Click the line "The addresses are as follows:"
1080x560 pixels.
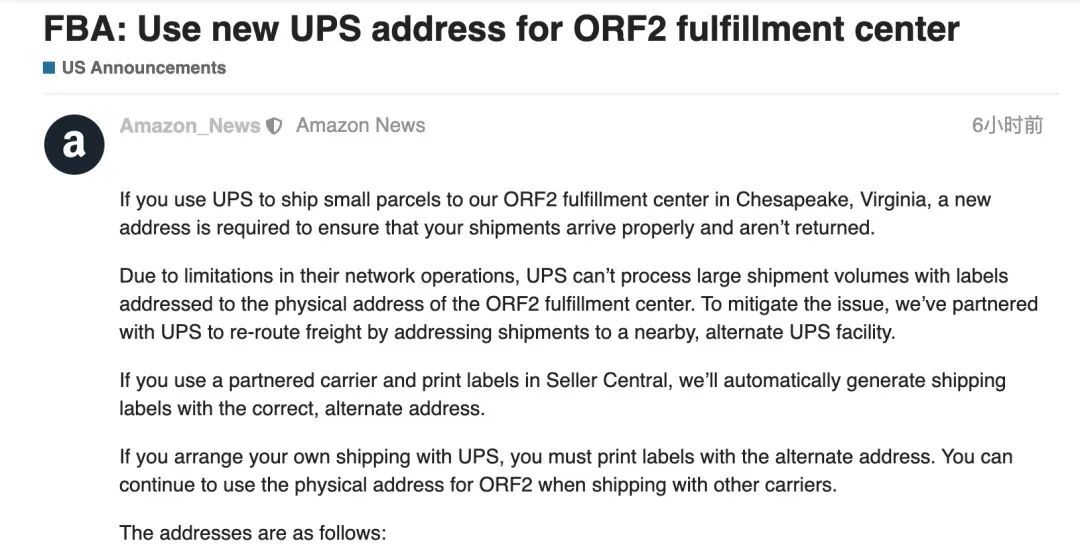point(252,532)
